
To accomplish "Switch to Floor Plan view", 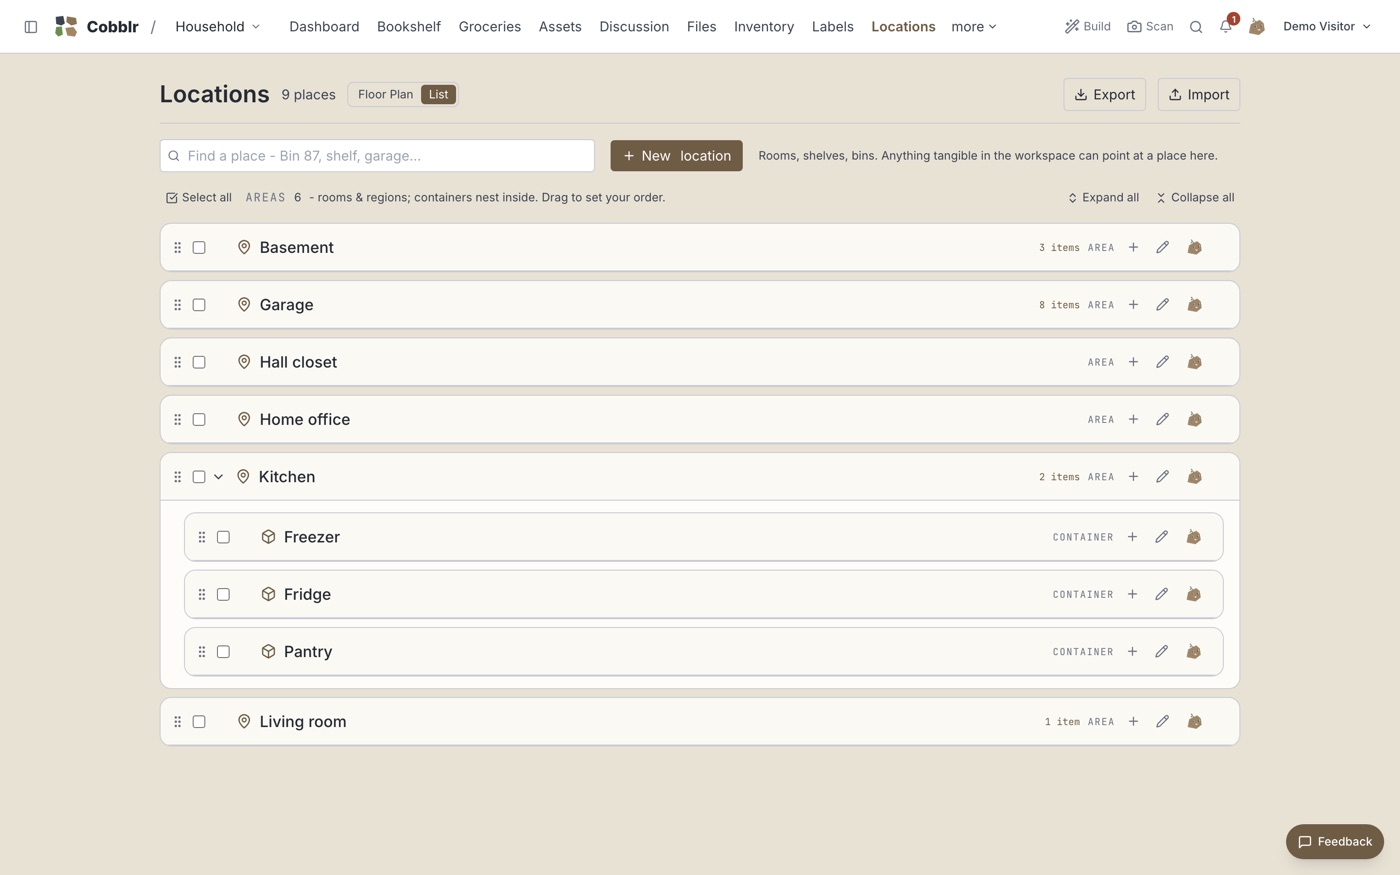I will (385, 95).
